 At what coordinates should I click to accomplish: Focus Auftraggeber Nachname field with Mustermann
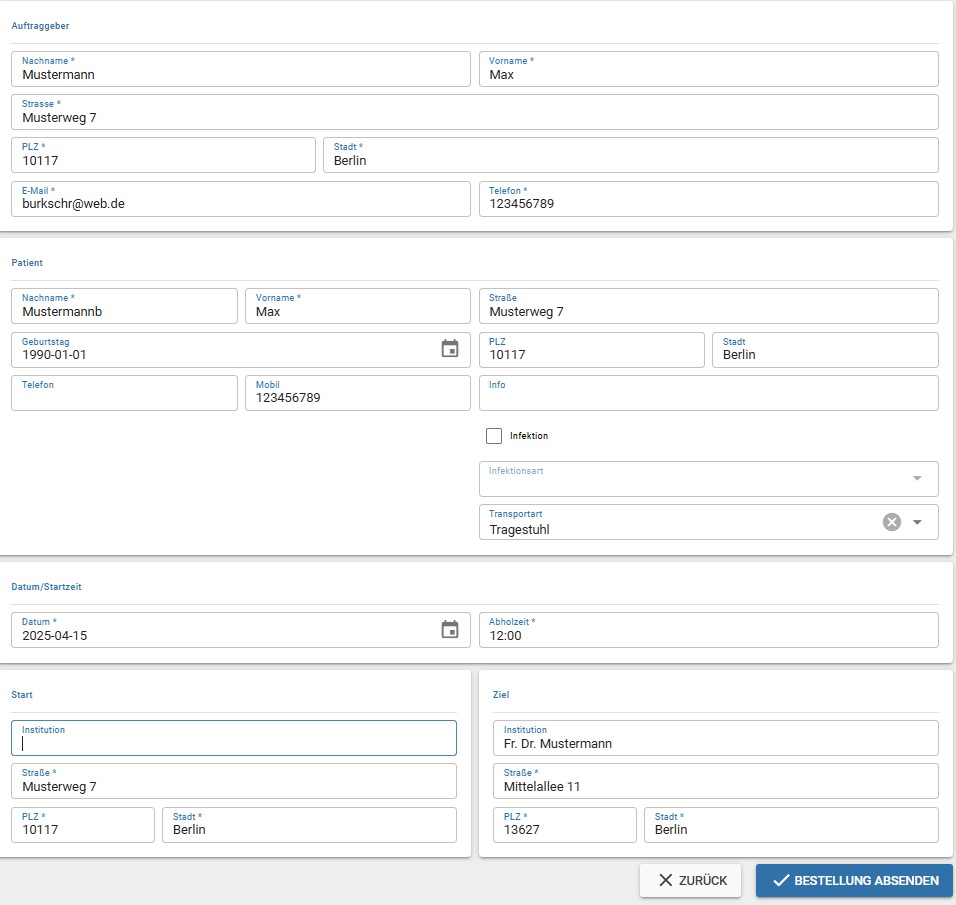coord(241,69)
